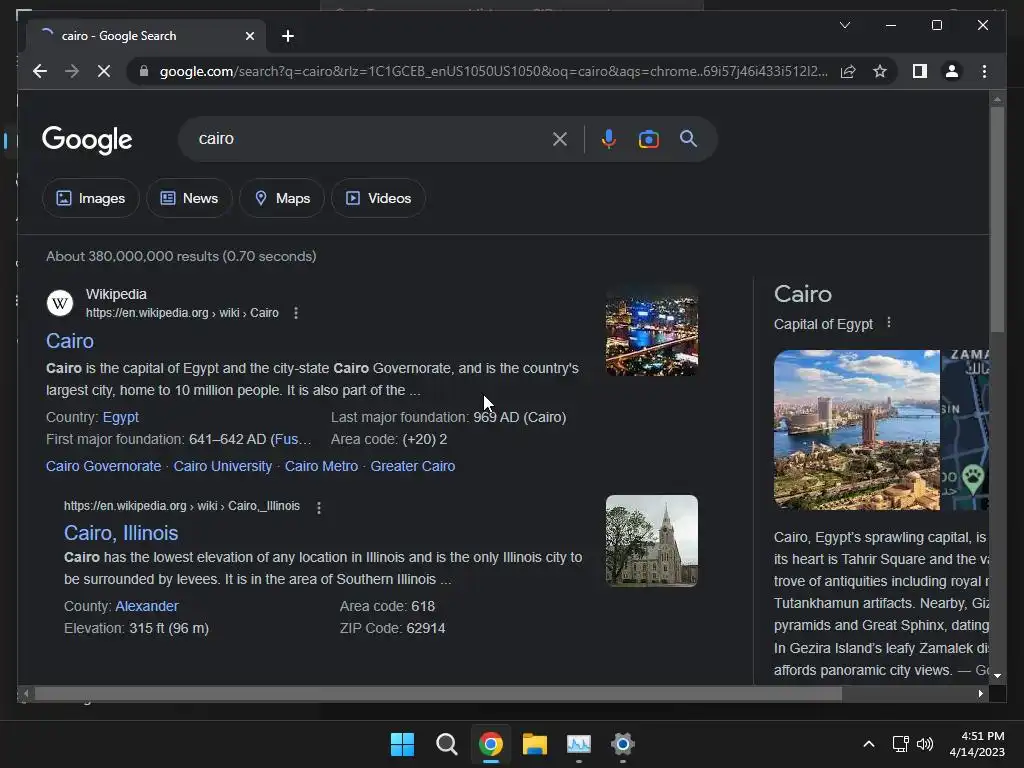Open more options for Wikipedia Cairo result
Image resolution: width=1024 pixels, height=768 pixels.
point(296,313)
